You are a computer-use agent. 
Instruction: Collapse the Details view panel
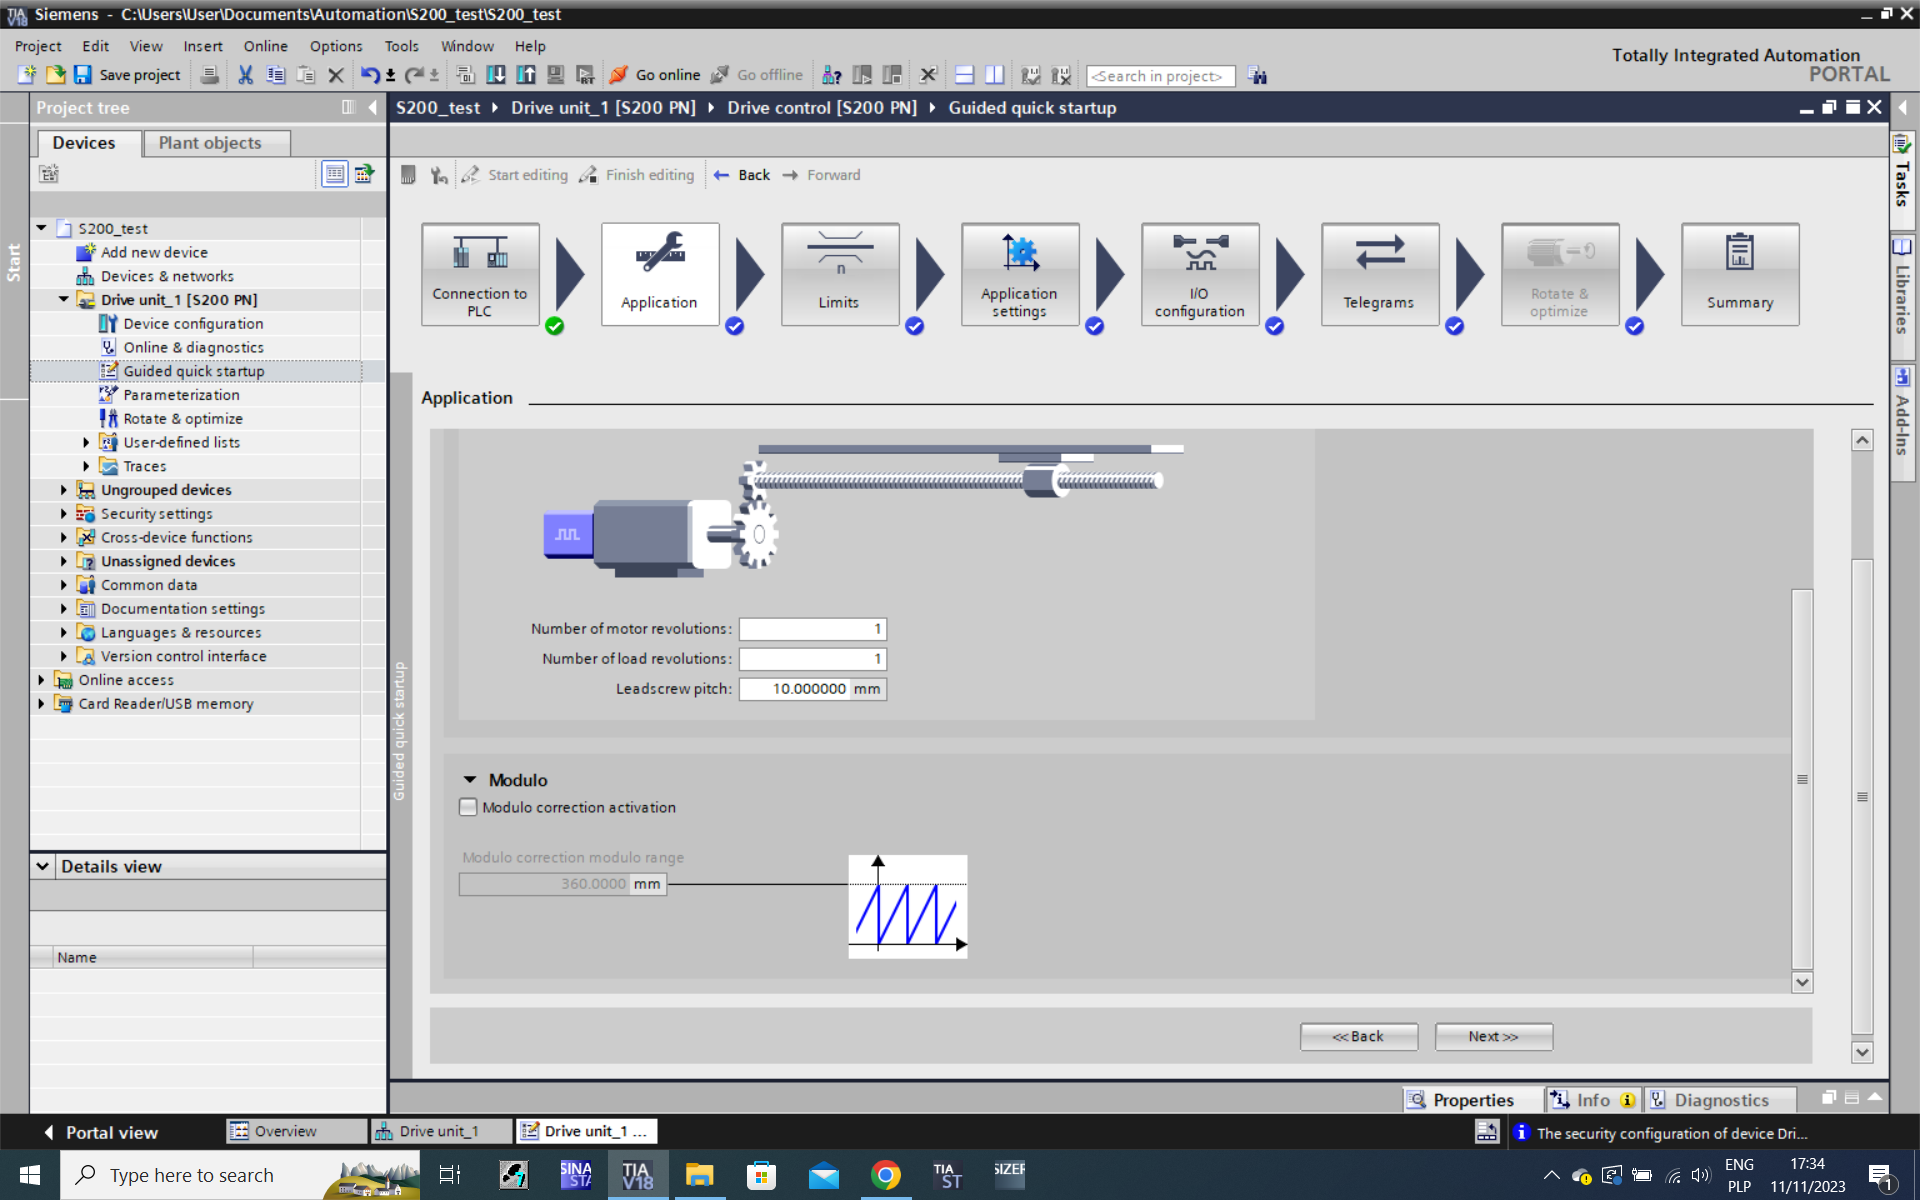pos(43,866)
